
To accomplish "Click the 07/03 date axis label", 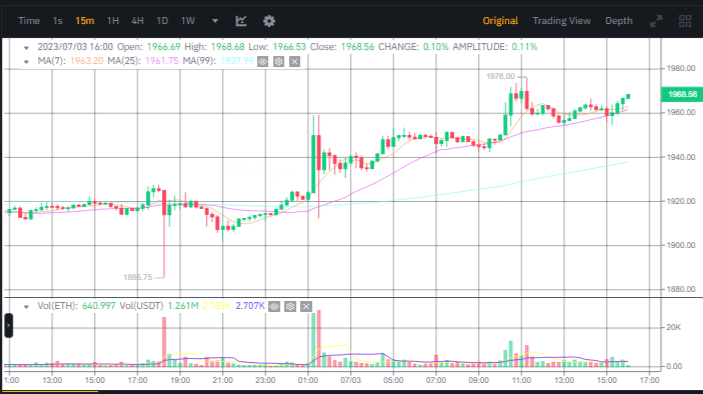I will pos(351,381).
